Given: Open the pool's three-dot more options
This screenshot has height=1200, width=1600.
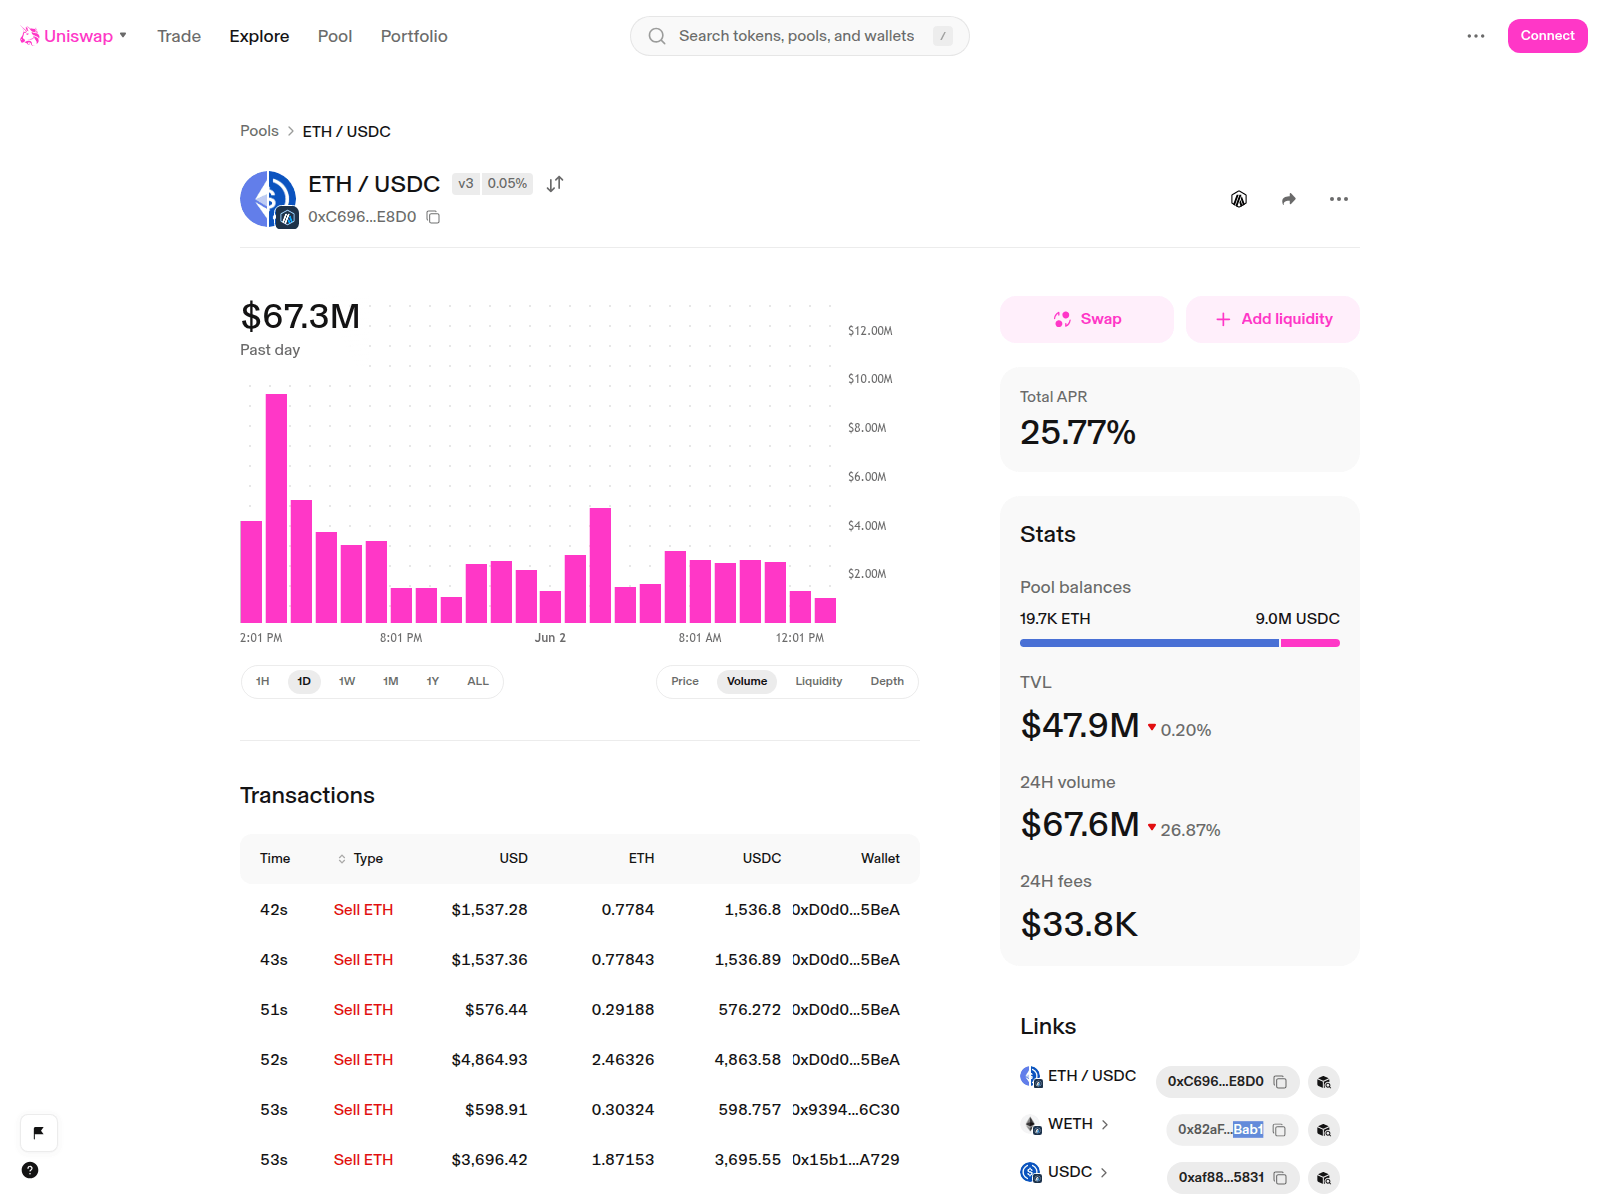Looking at the screenshot, I should (1339, 199).
